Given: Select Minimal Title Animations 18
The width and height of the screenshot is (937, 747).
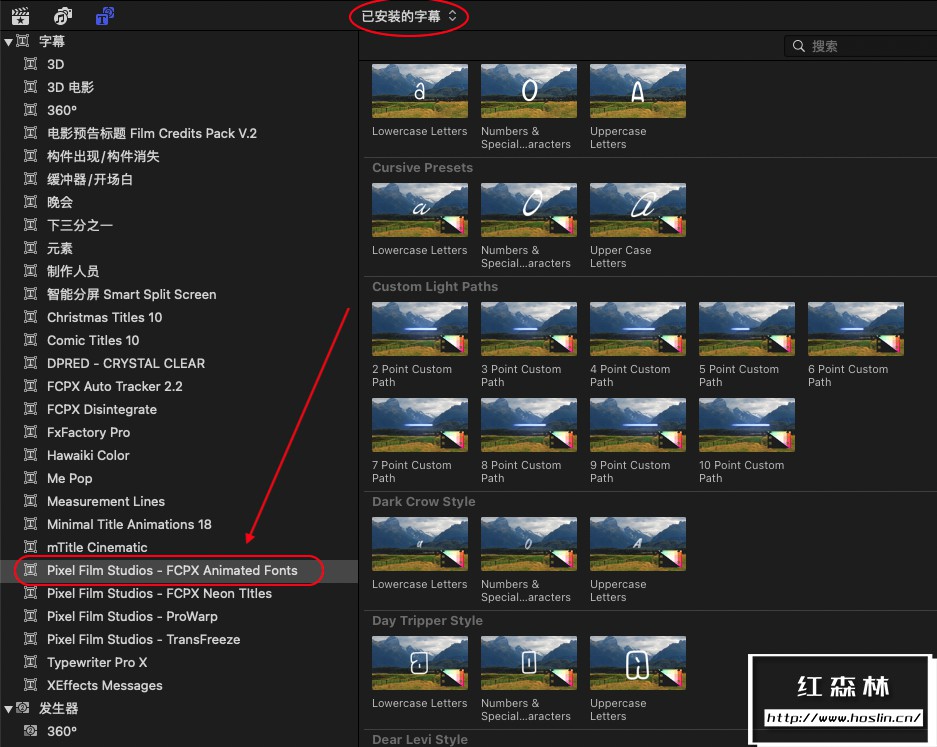Looking at the screenshot, I should (x=129, y=524).
